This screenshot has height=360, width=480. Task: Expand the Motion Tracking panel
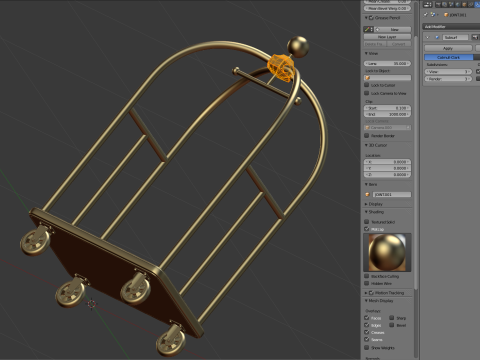click(366, 293)
